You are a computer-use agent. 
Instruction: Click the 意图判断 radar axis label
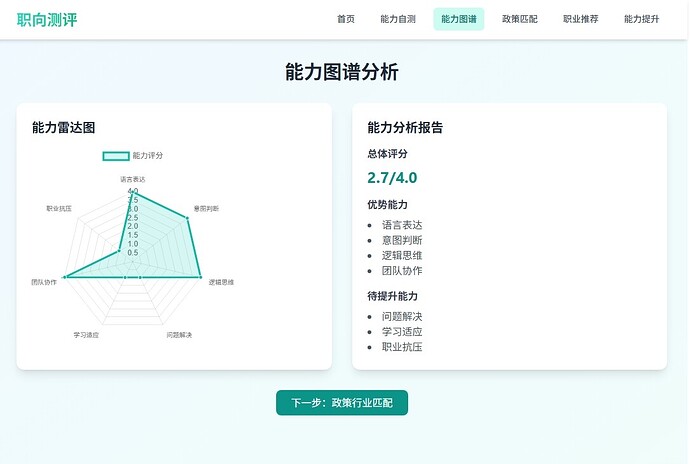[206, 208]
